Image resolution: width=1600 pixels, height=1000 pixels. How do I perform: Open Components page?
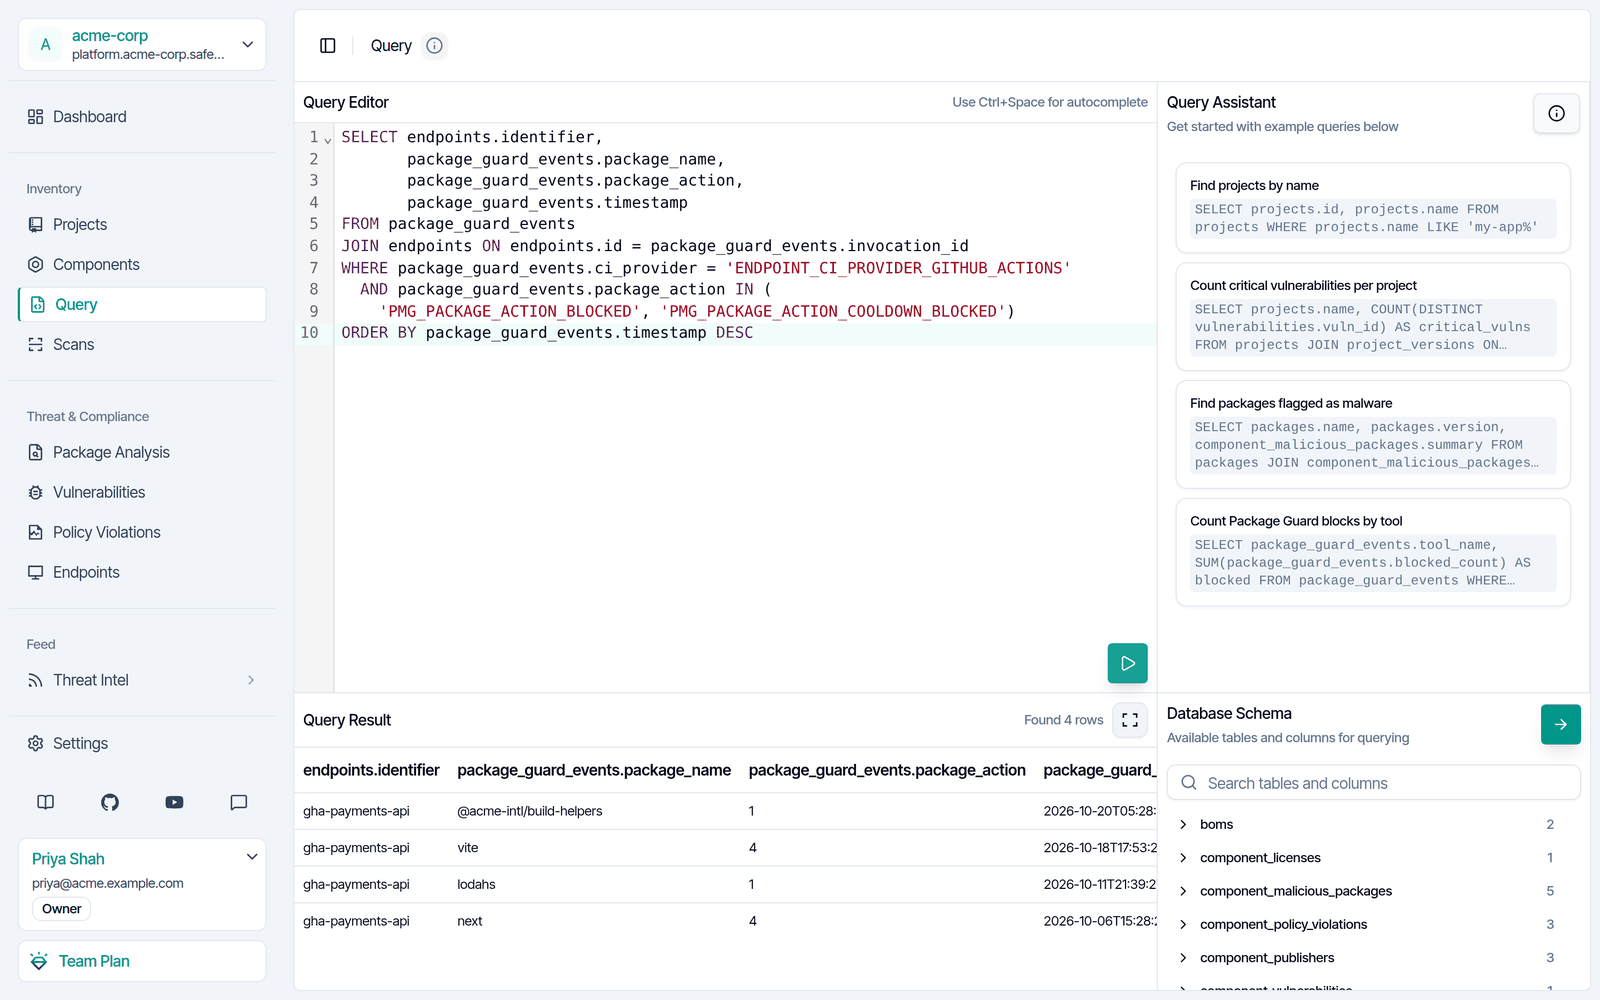click(x=142, y=265)
